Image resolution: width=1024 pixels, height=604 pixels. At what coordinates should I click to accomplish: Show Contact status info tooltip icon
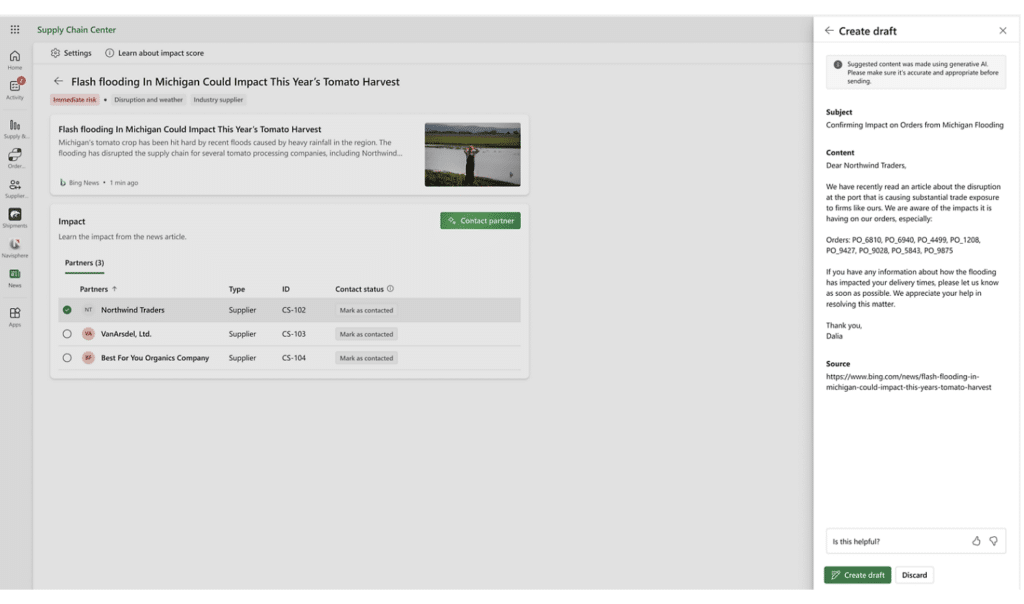click(x=390, y=289)
